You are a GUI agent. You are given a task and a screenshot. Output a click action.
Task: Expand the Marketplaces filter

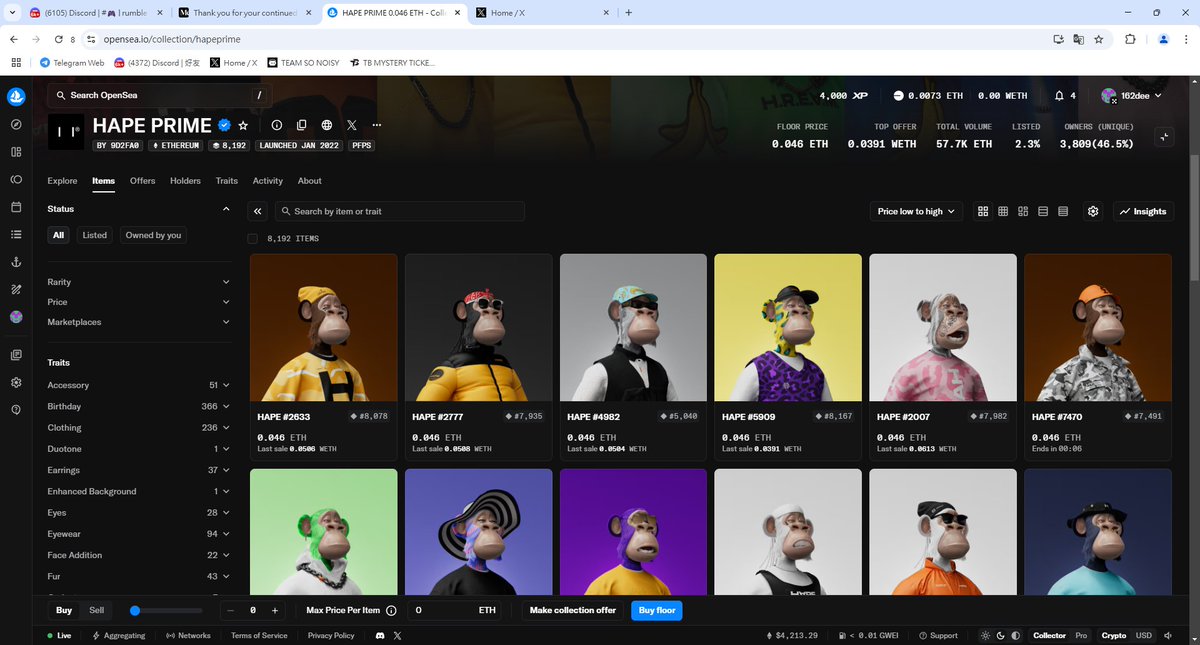tap(139, 322)
